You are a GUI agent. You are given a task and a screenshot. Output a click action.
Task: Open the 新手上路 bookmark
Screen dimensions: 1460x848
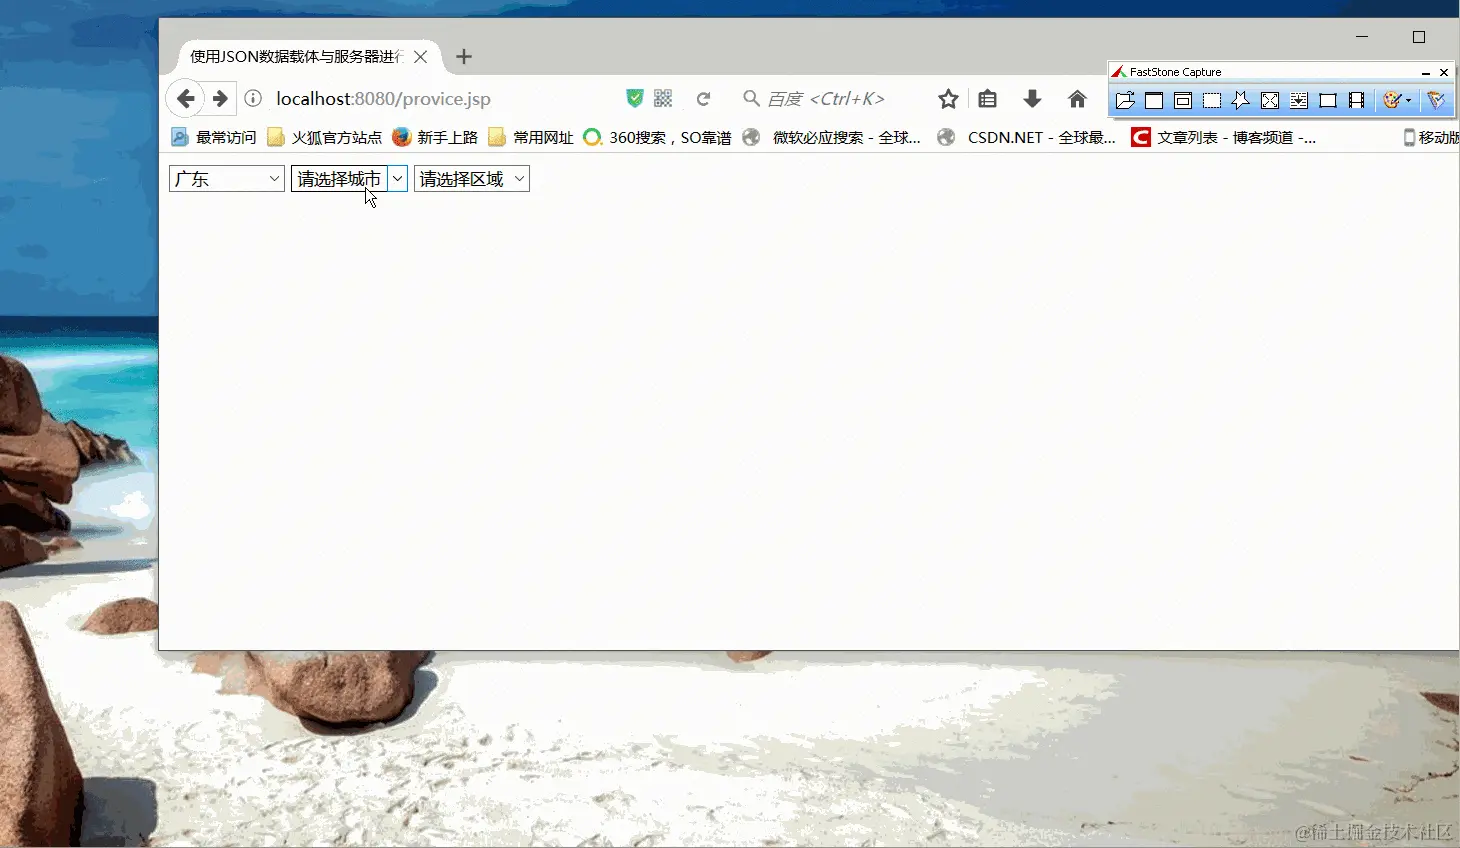pyautogui.click(x=436, y=137)
